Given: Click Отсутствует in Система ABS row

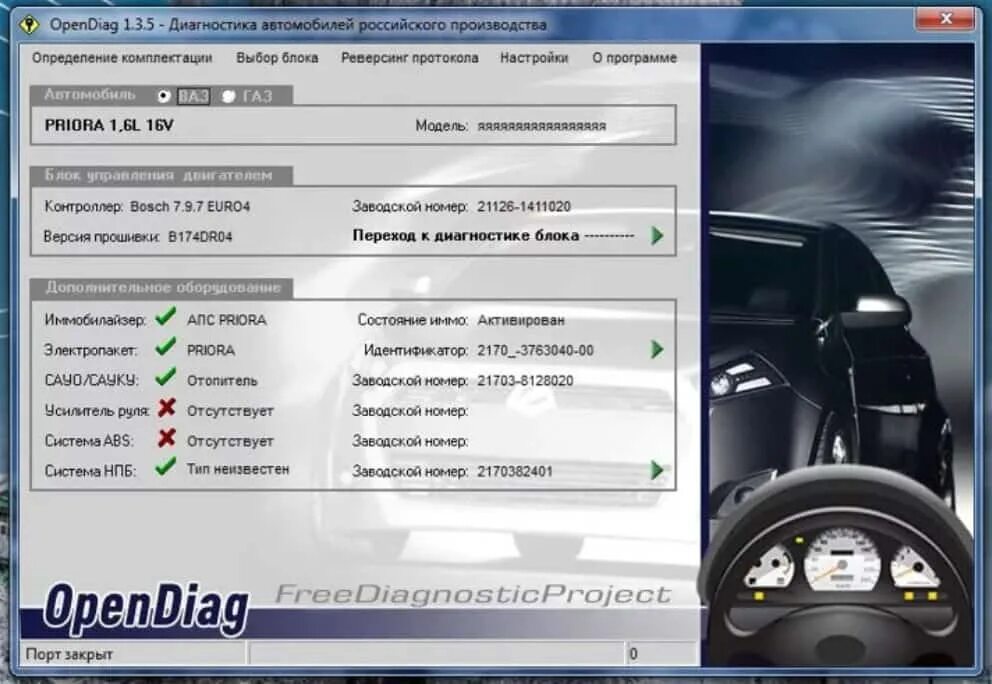Looking at the screenshot, I should pyautogui.click(x=230, y=441).
